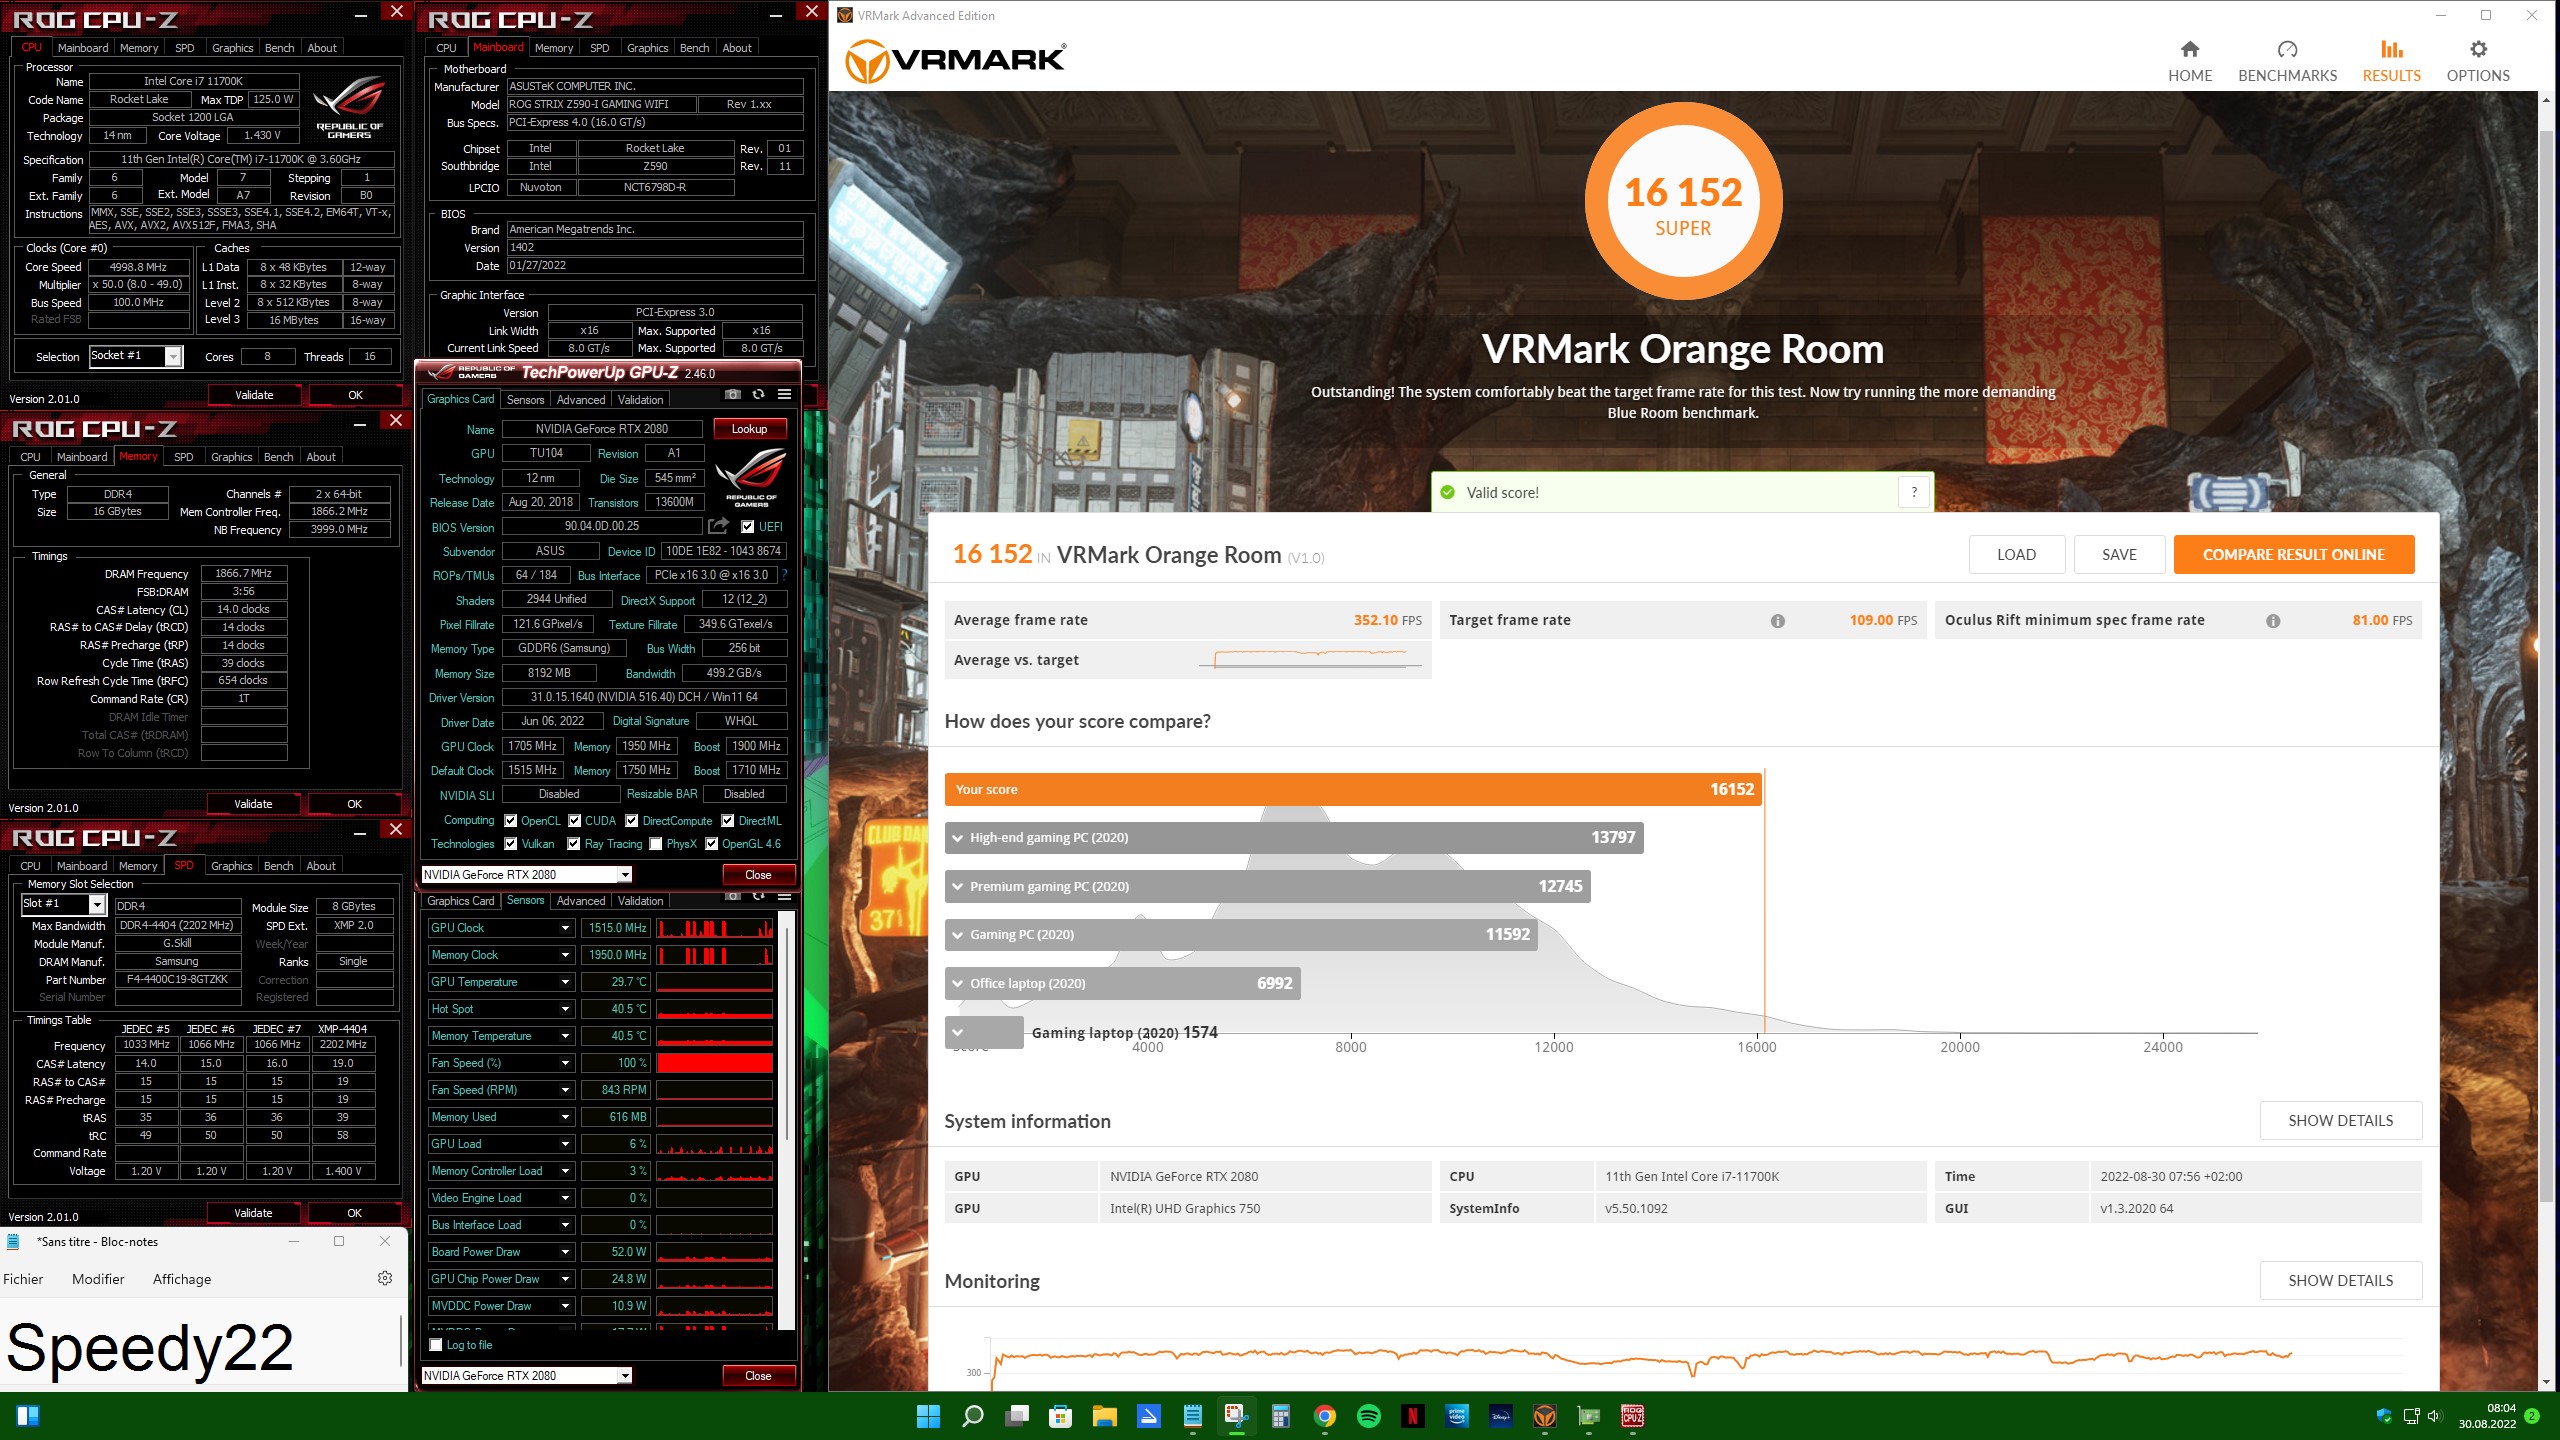This screenshot has height=1440, width=2560.
Task: Click the SAVE button in VRMark
Action: [x=2119, y=555]
